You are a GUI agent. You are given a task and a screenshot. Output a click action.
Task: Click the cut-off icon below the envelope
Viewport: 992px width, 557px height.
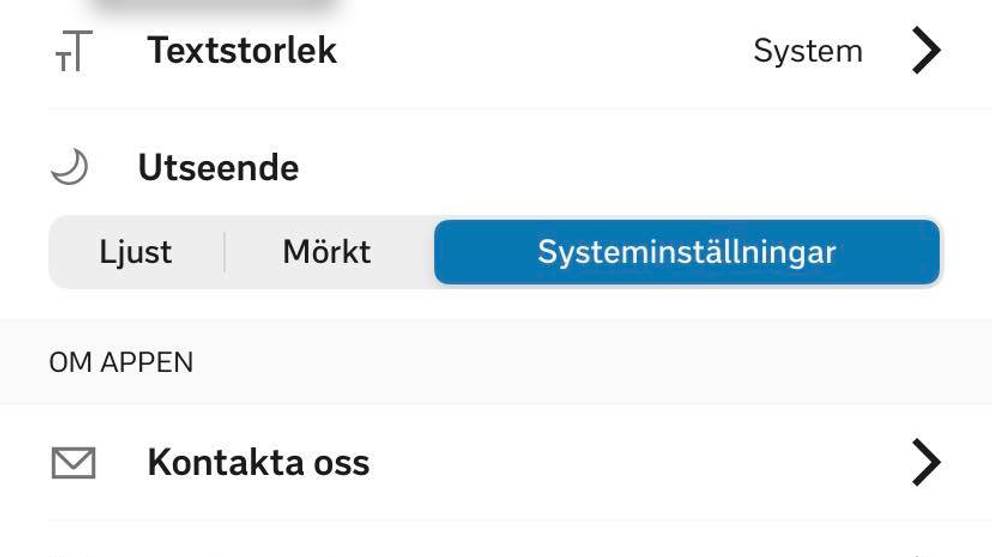pos(72,553)
